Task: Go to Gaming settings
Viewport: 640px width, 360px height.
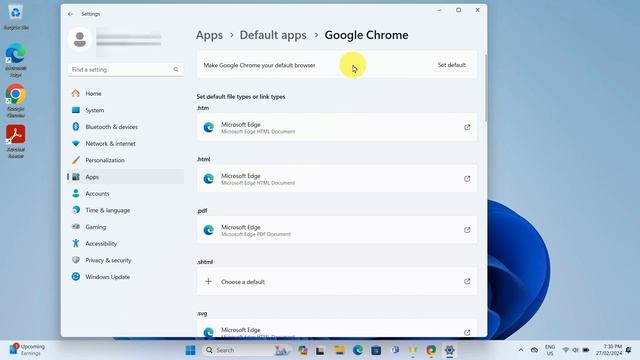Action: 126,227
